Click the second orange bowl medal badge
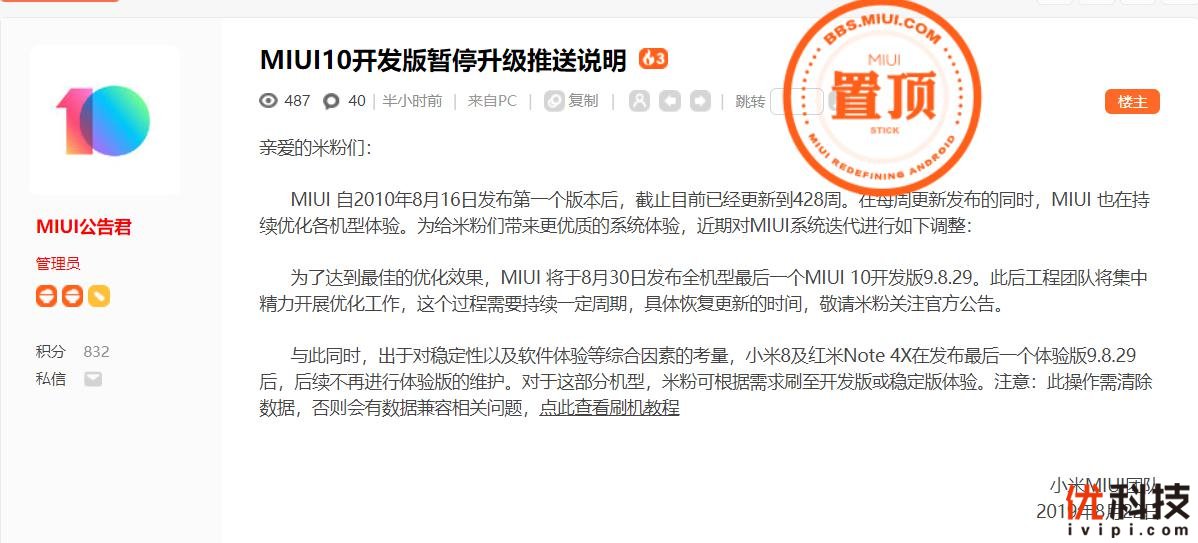The width and height of the screenshot is (1198, 543). pos(73,296)
